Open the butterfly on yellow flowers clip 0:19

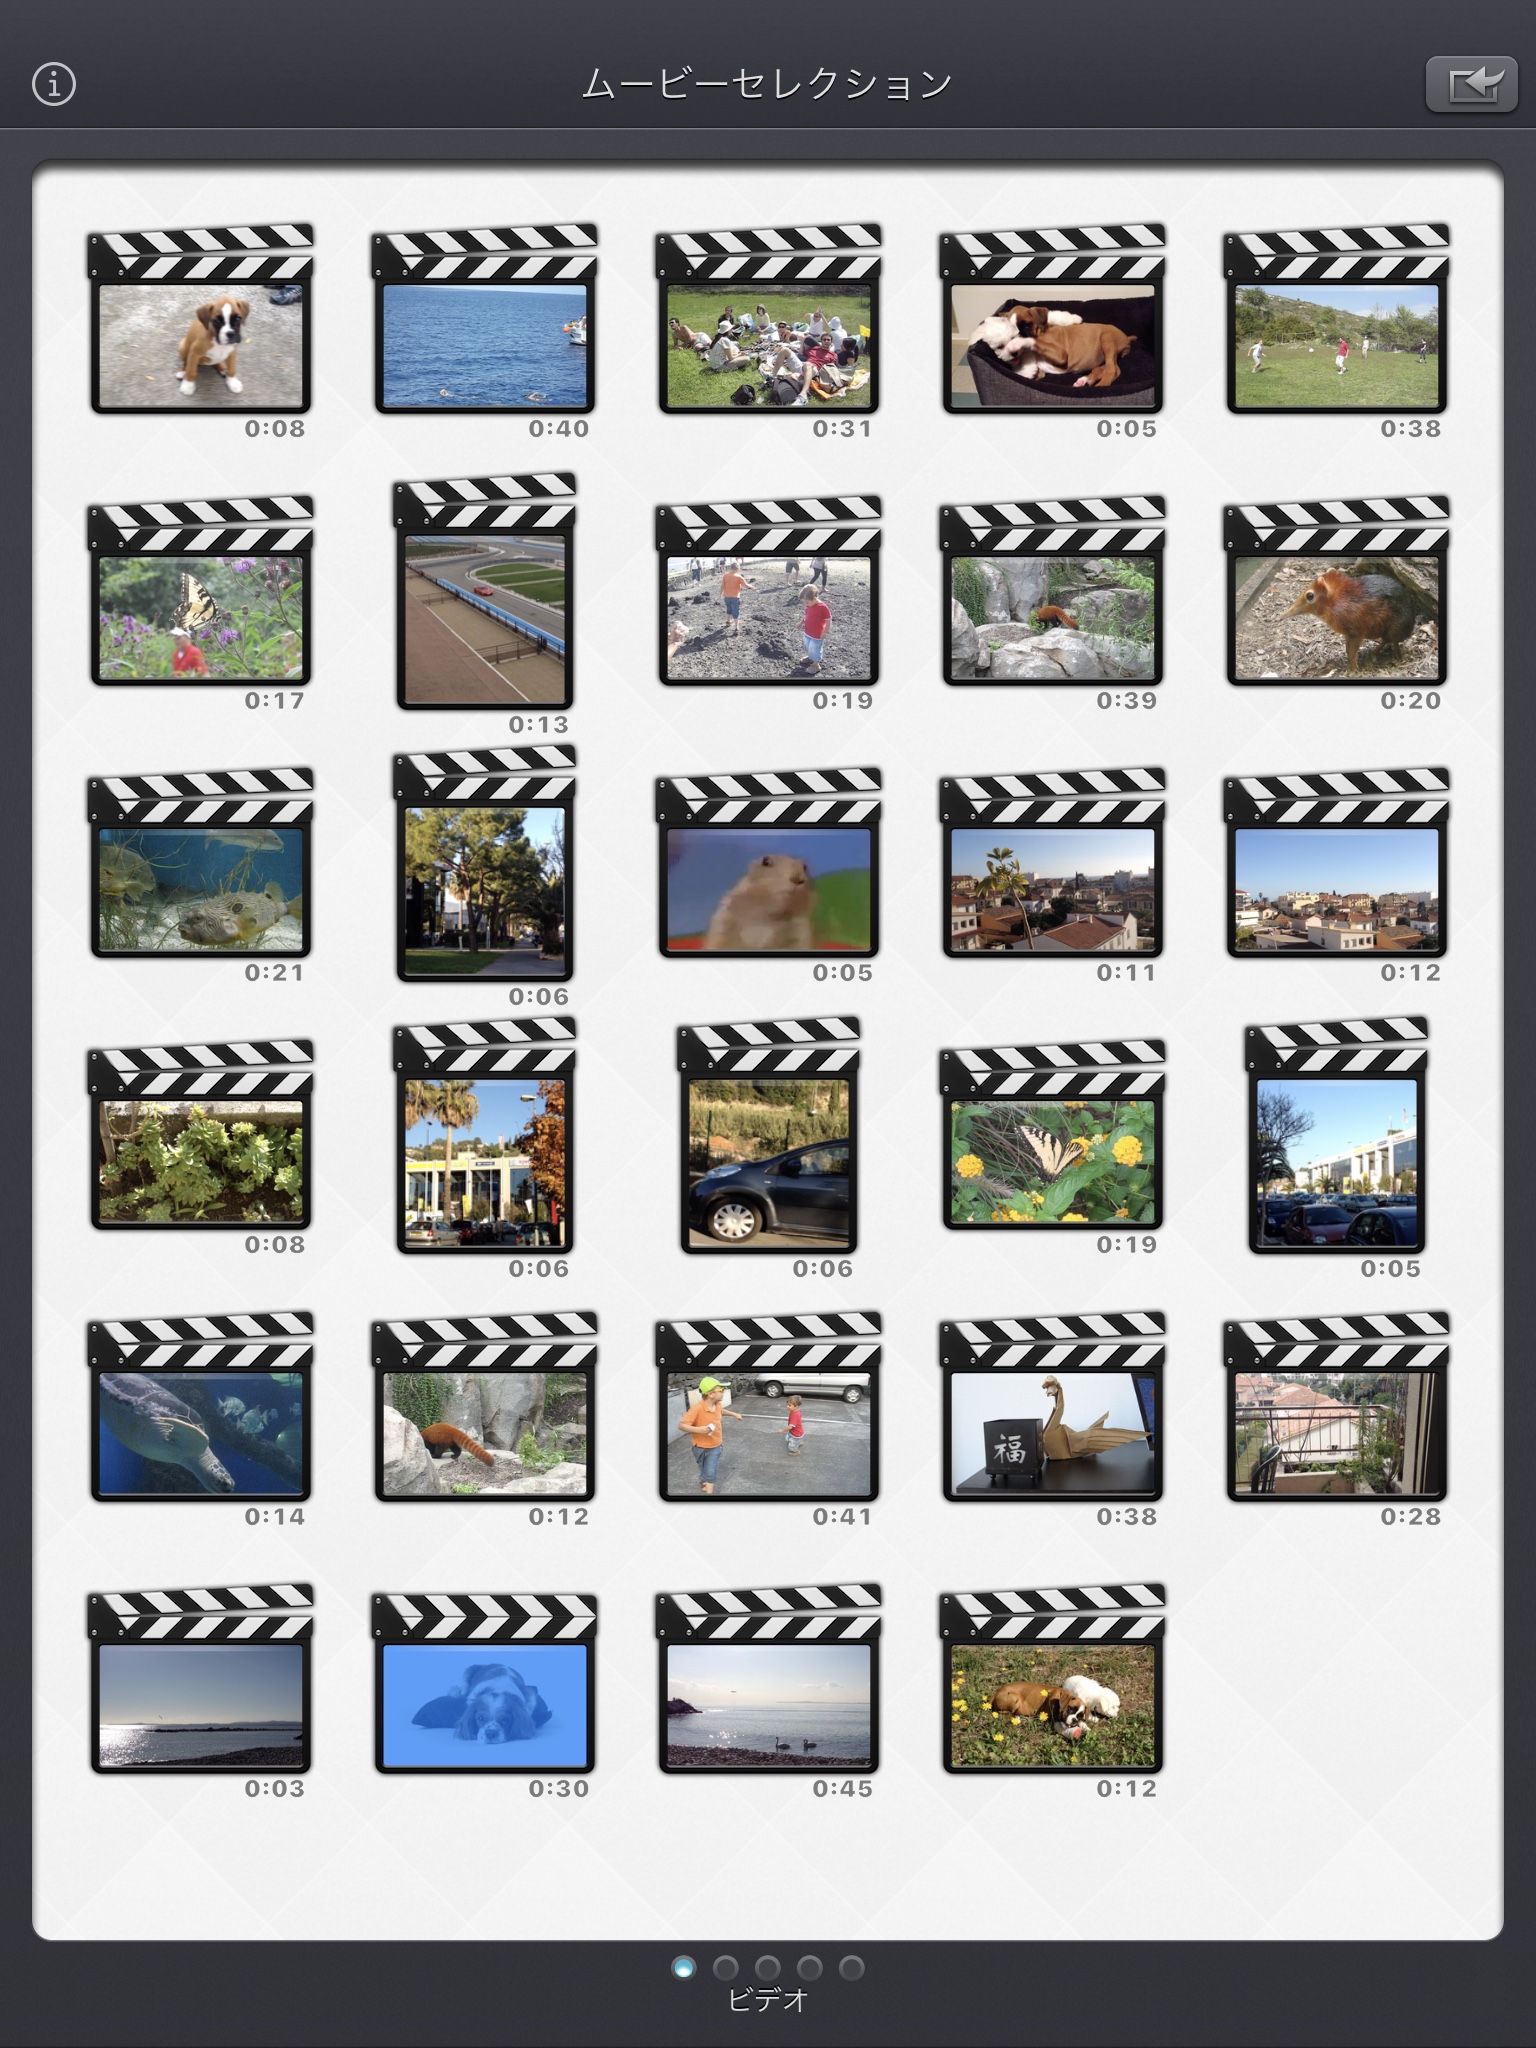click(1053, 1135)
